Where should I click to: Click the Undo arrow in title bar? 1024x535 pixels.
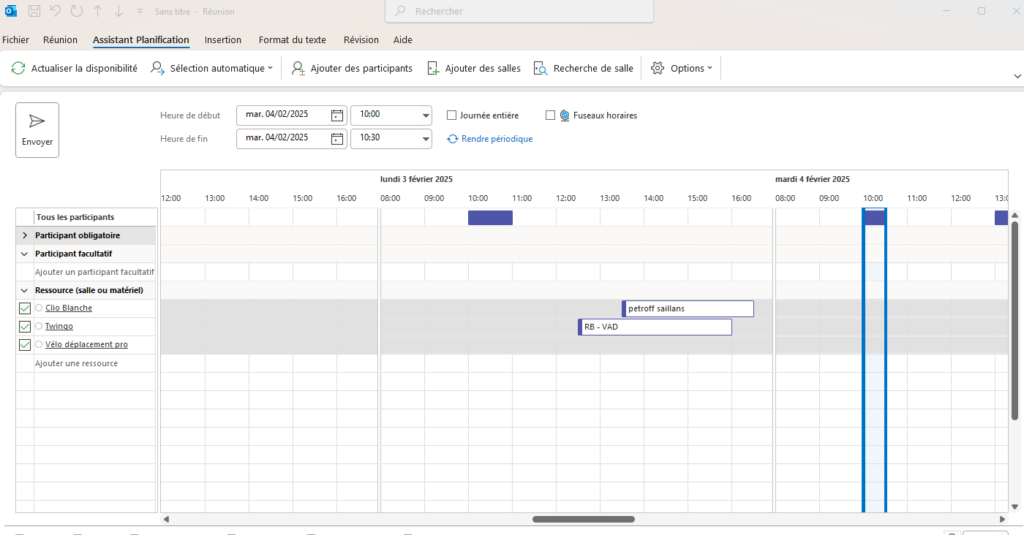tap(56, 11)
